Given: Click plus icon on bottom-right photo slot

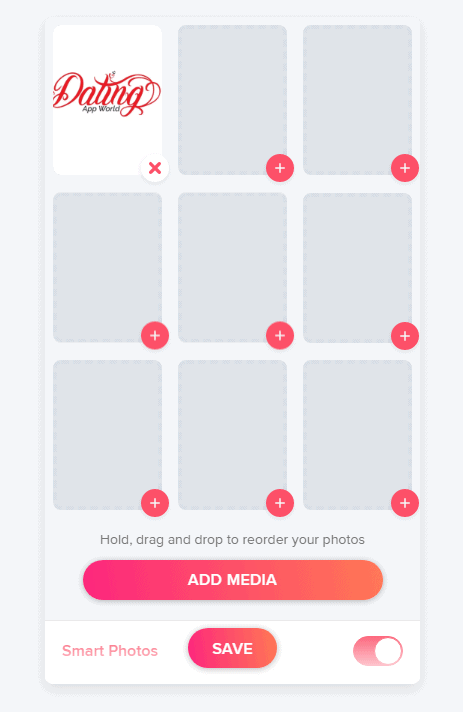Looking at the screenshot, I should click(405, 503).
